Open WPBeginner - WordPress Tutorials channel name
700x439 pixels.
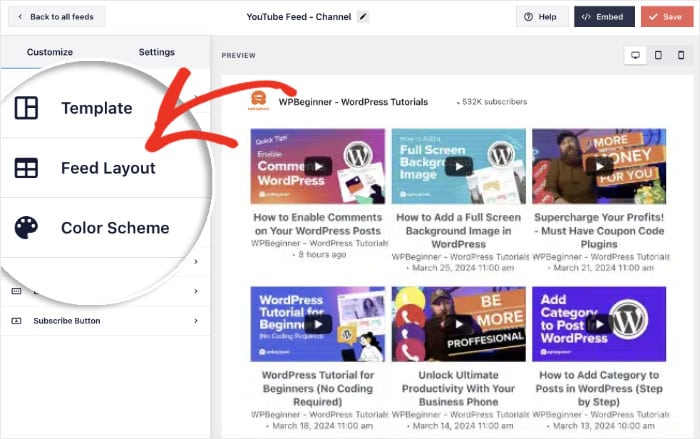[x=353, y=102]
